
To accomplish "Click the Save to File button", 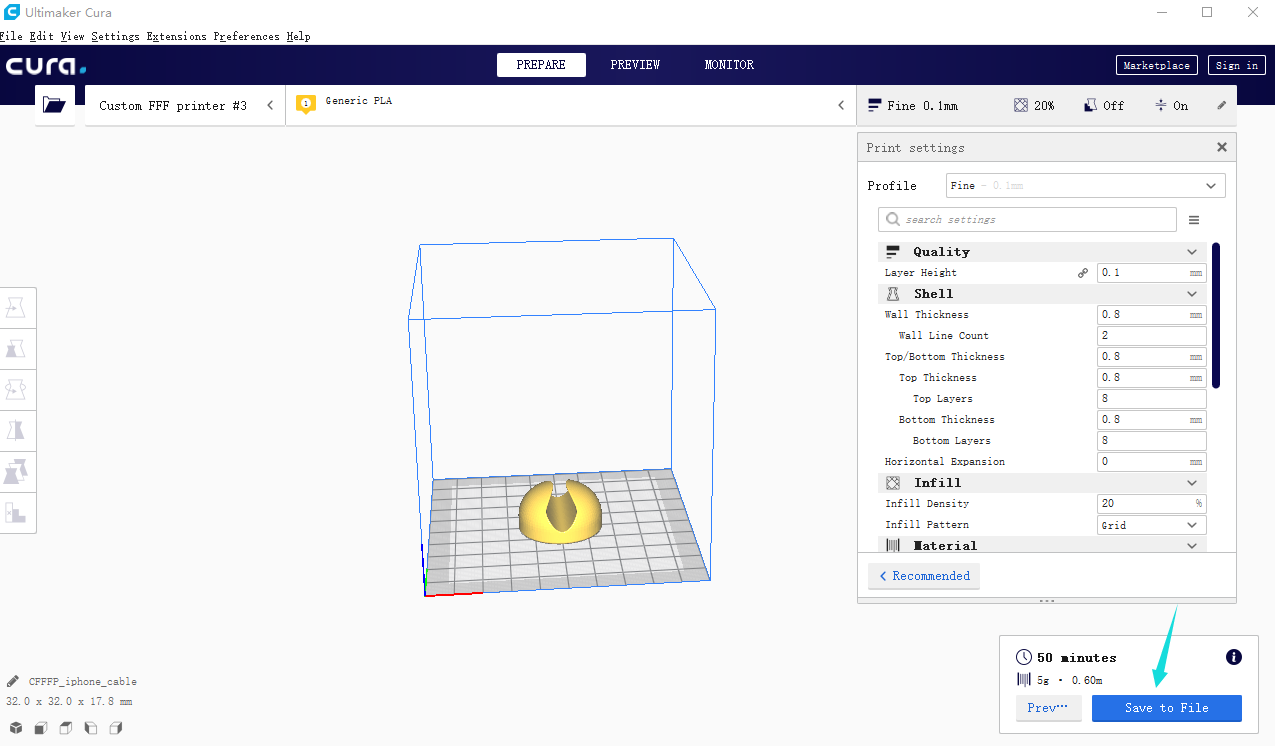I will point(1167,708).
